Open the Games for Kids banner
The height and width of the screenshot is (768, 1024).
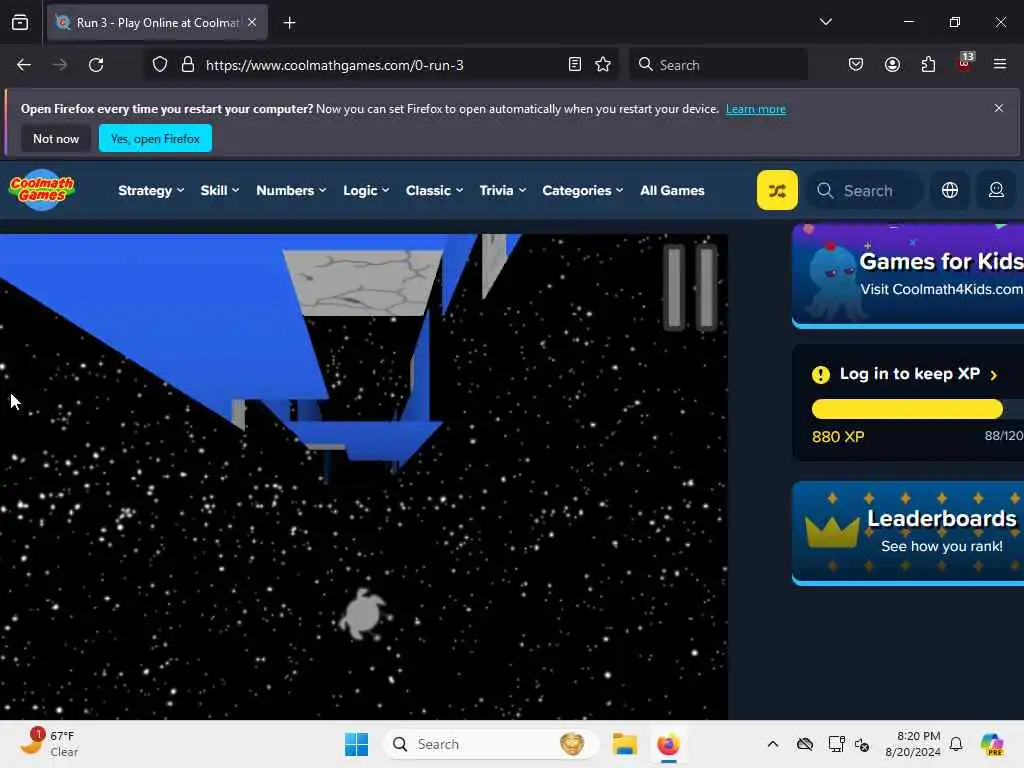coord(908,276)
